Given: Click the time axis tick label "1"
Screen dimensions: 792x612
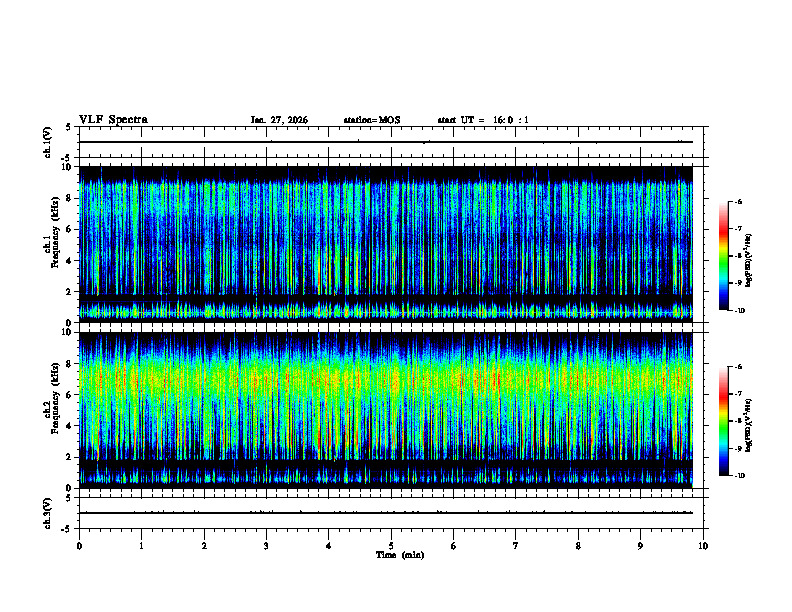Looking at the screenshot, I should click(x=141, y=546).
